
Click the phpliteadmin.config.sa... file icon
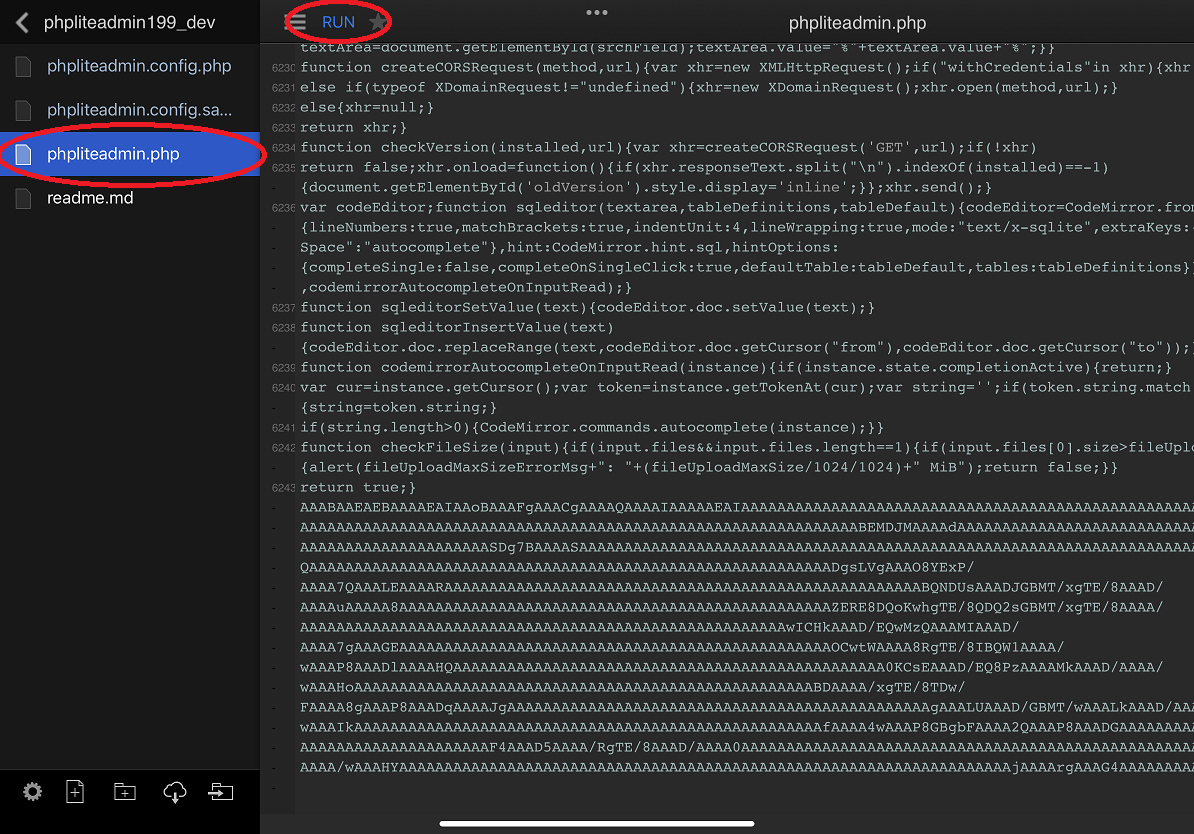pos(24,111)
